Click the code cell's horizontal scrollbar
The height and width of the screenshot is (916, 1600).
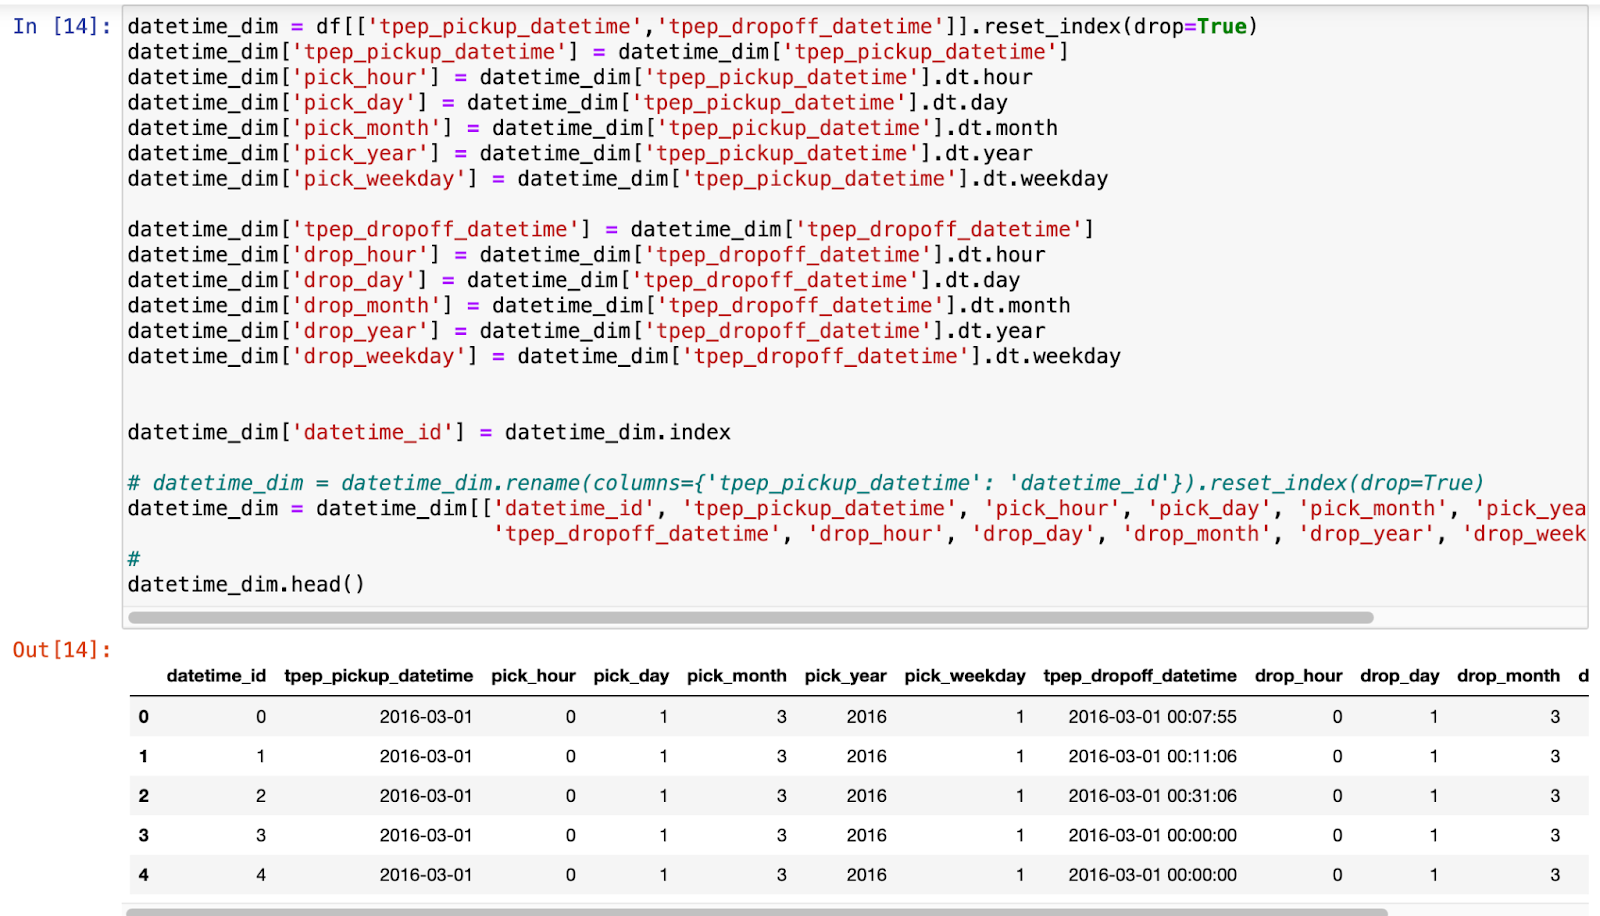pyautogui.click(x=750, y=617)
